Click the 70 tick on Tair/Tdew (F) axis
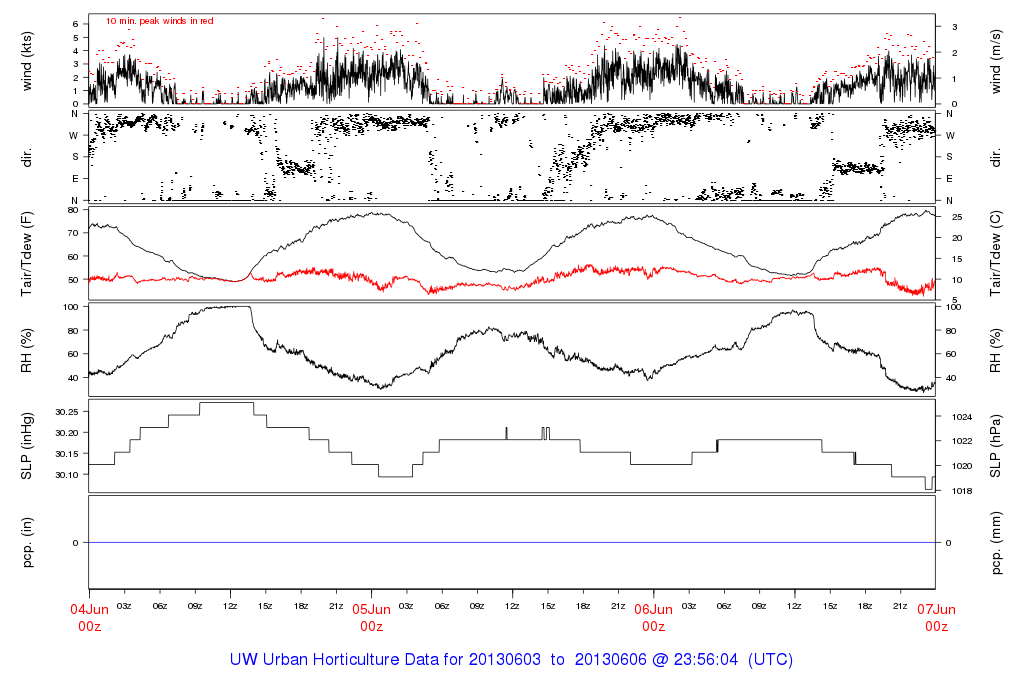 tap(73, 233)
